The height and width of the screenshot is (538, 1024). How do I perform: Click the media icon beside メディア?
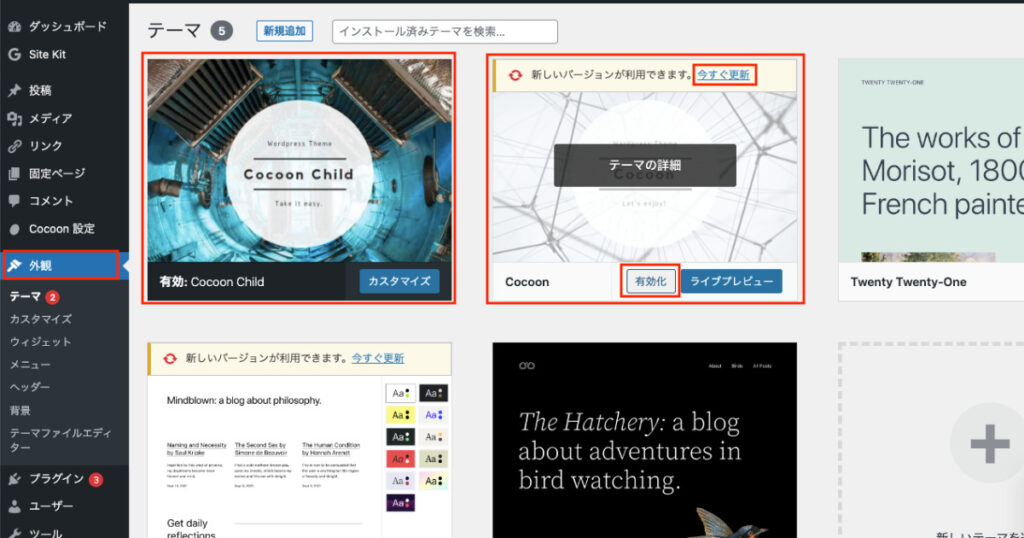pos(14,119)
